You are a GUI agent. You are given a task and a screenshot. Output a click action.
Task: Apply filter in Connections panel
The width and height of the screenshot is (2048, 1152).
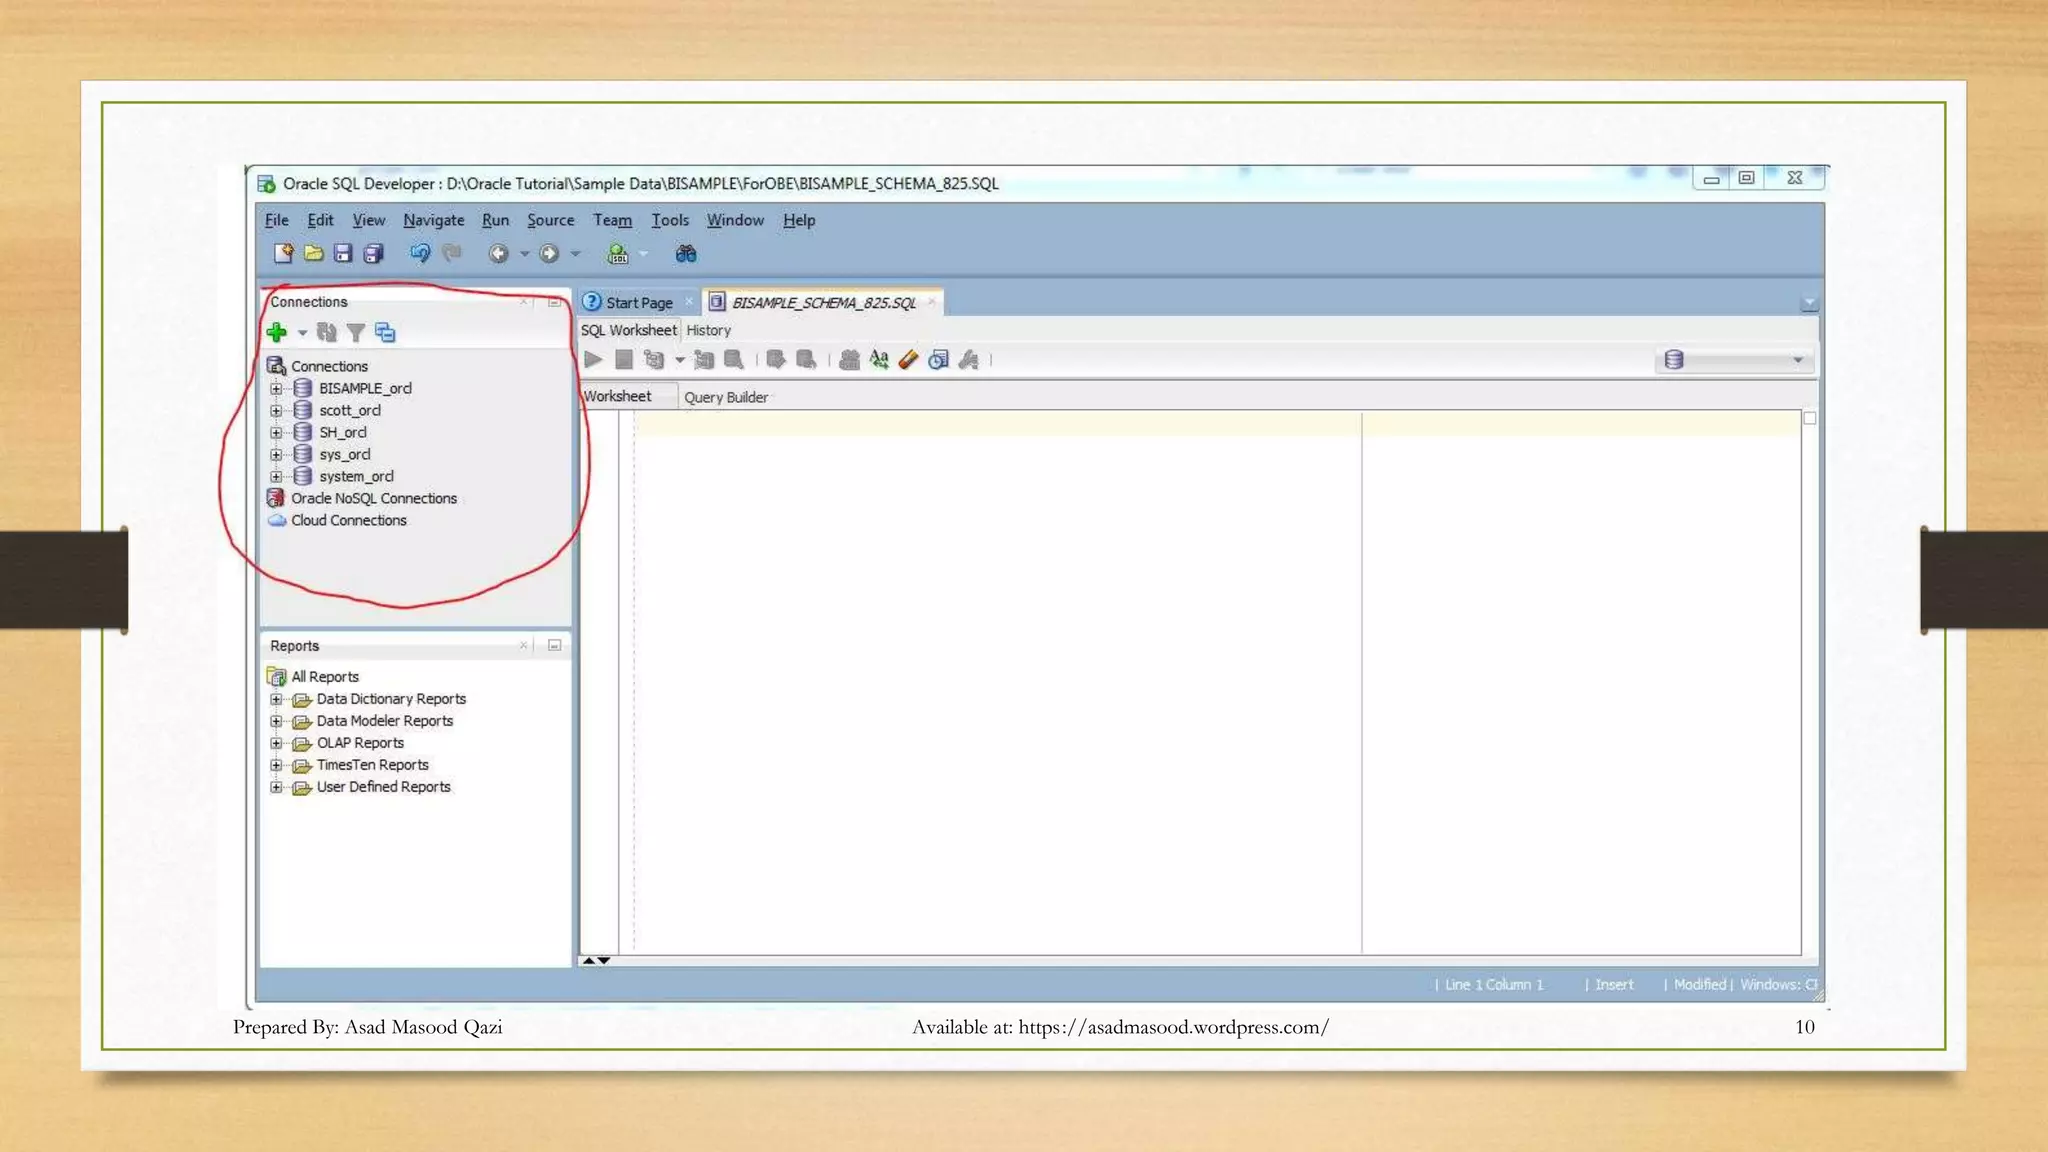(x=355, y=332)
